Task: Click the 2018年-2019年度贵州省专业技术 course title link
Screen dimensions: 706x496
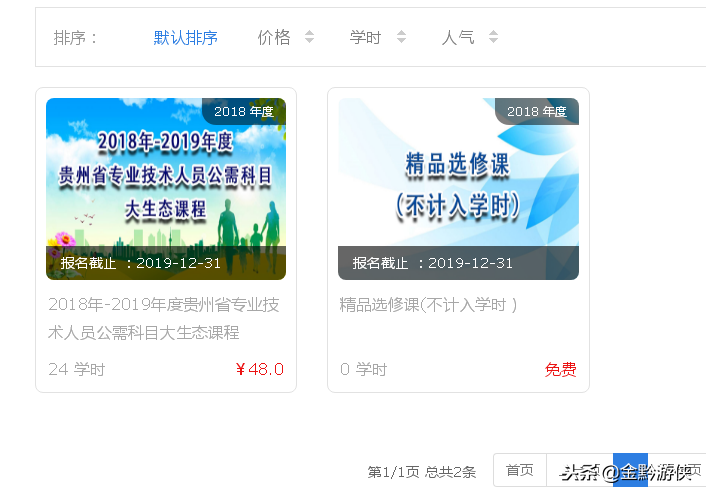Action: click(163, 319)
